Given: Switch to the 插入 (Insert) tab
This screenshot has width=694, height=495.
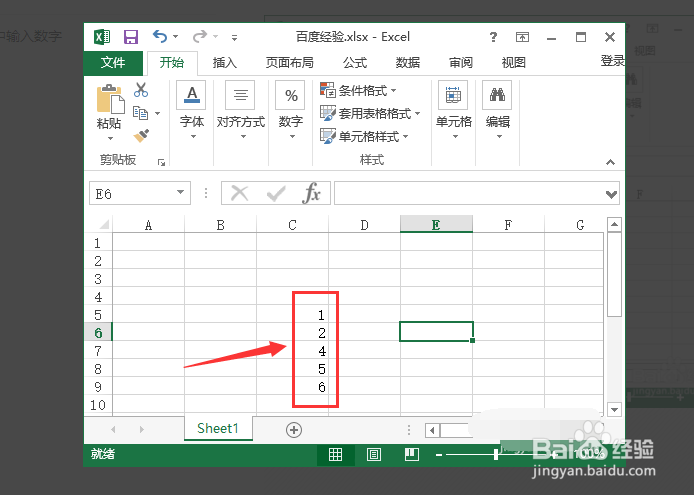Looking at the screenshot, I should [x=225, y=63].
